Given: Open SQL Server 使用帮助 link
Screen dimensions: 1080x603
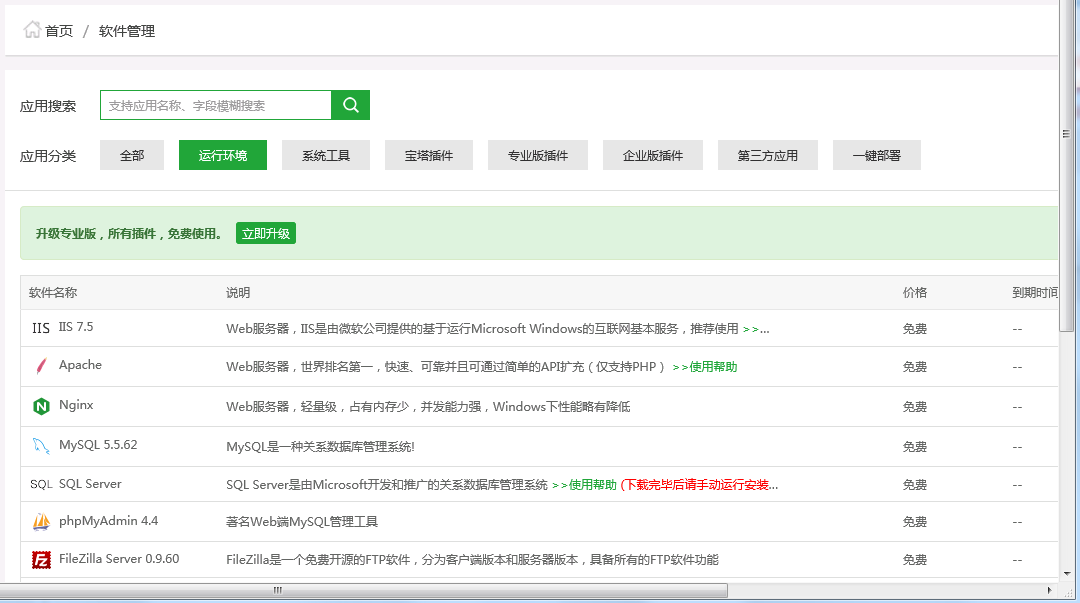Looking at the screenshot, I should pyautogui.click(x=584, y=484).
